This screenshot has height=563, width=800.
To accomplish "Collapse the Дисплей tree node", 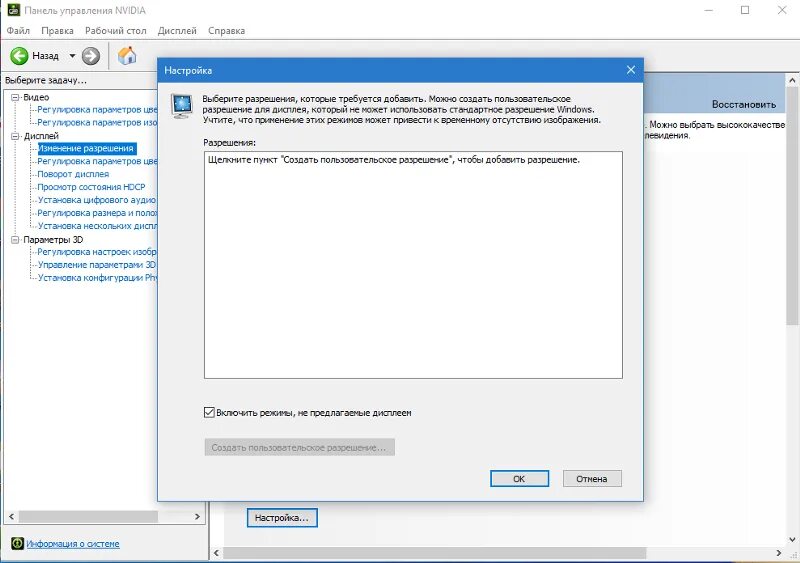I will (15, 136).
